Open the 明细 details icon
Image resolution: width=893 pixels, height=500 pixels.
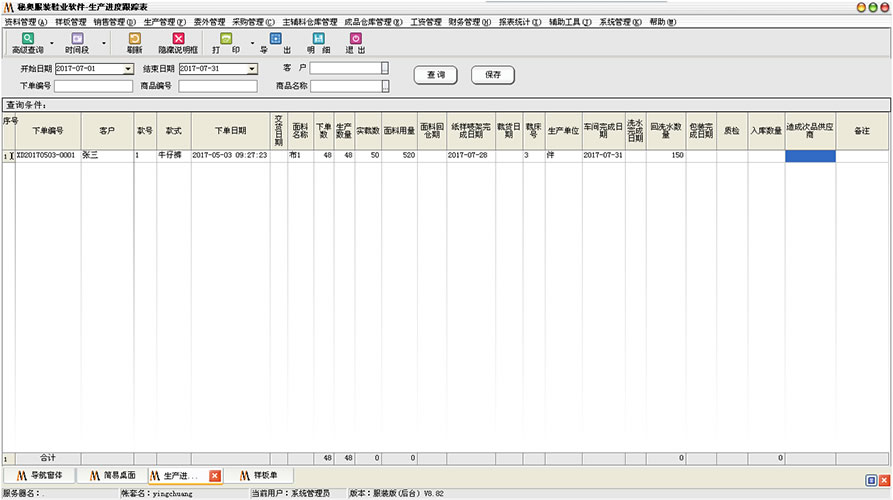[x=318, y=38]
